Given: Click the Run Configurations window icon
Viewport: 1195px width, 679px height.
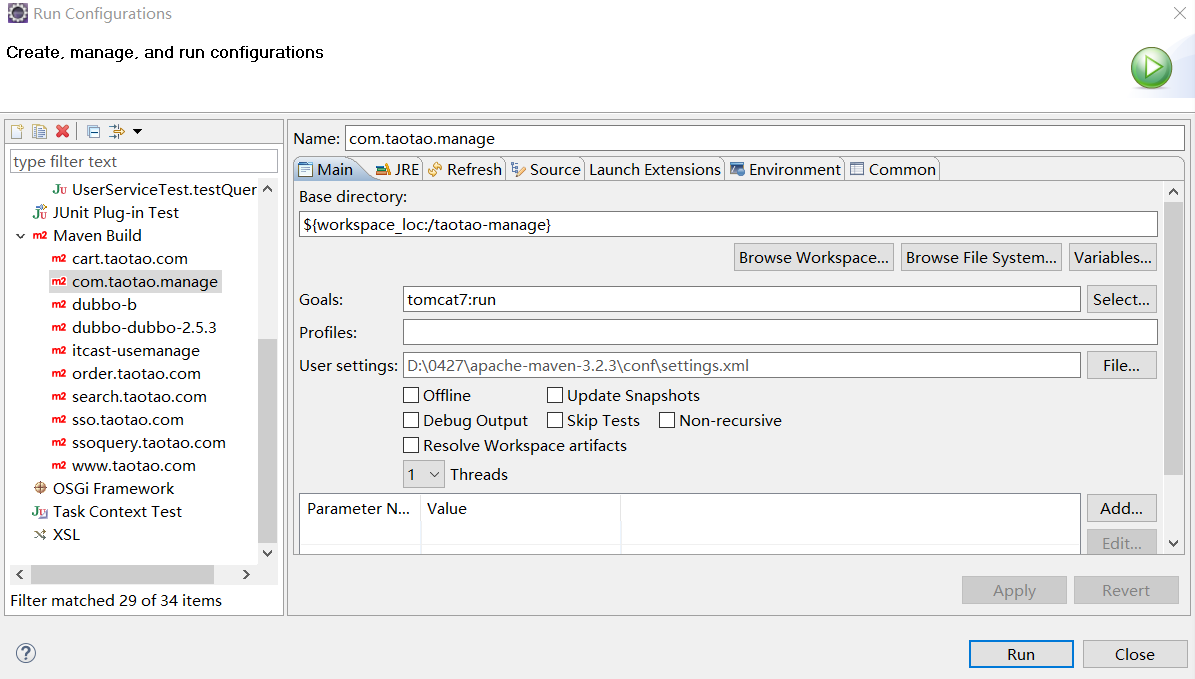Looking at the screenshot, I should coord(18,13).
